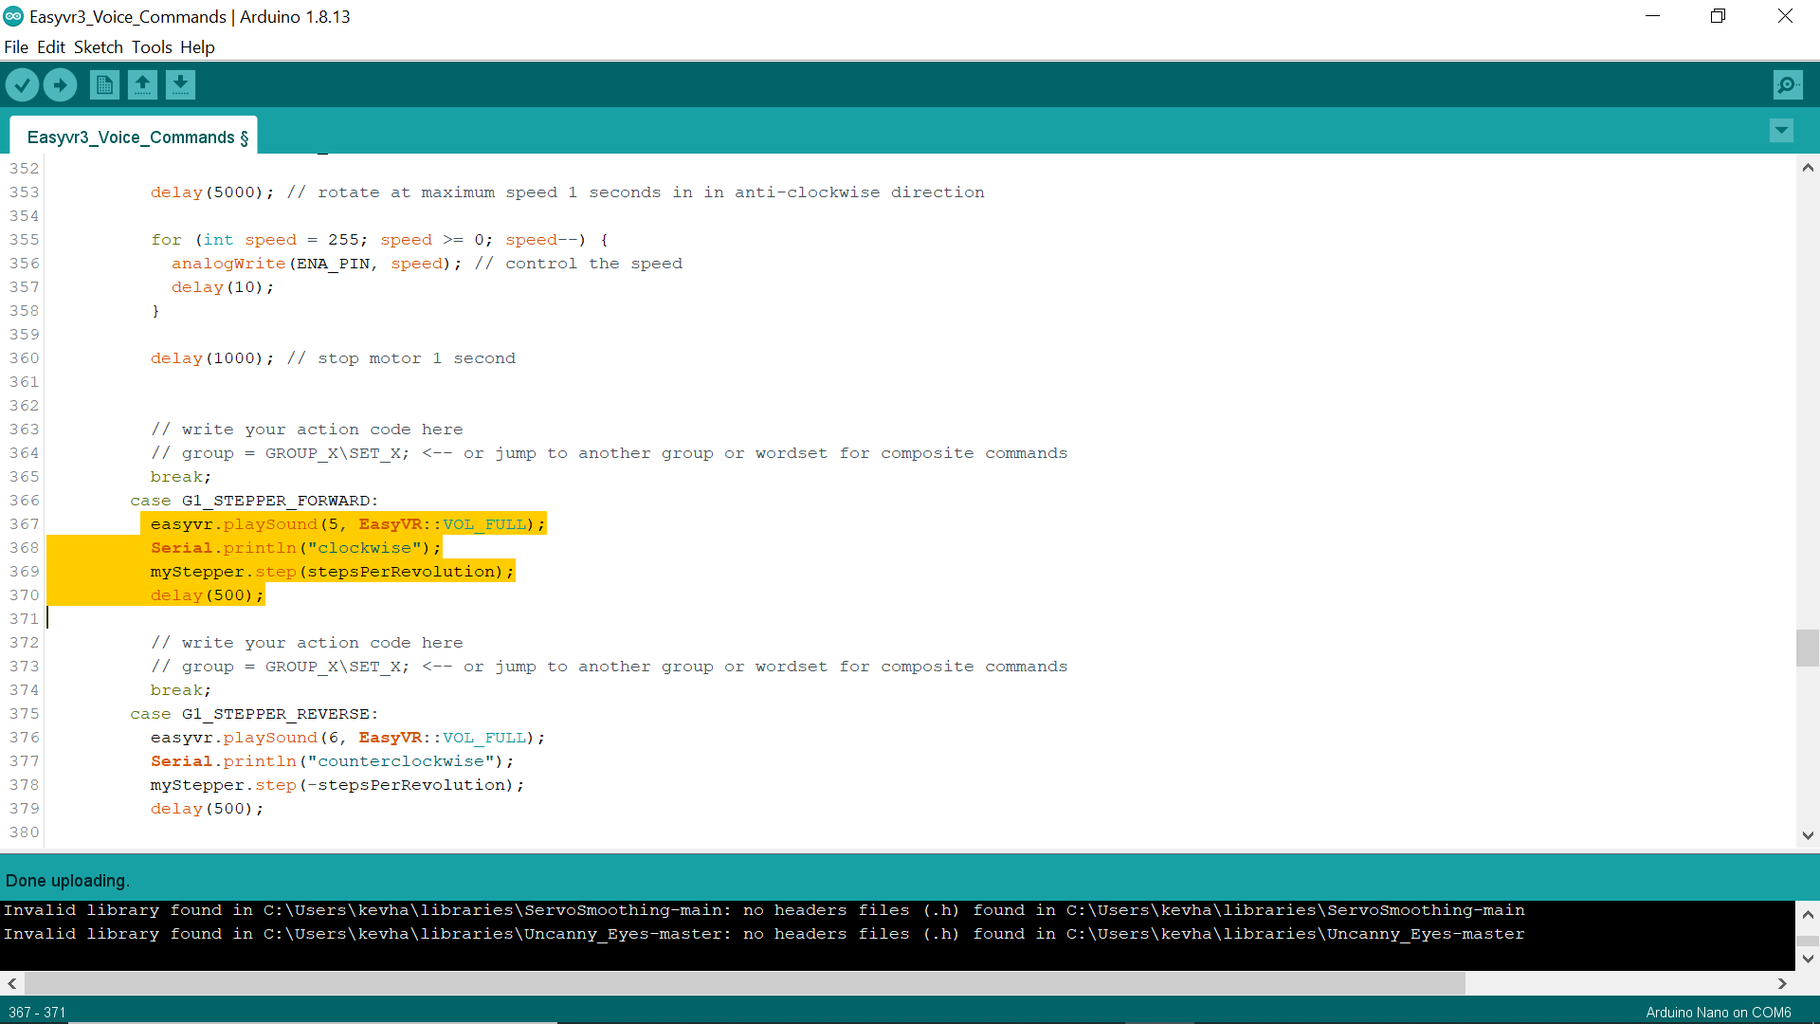The width and height of the screenshot is (1820, 1024).
Task: Open the Serial Monitor
Action: tap(1787, 85)
